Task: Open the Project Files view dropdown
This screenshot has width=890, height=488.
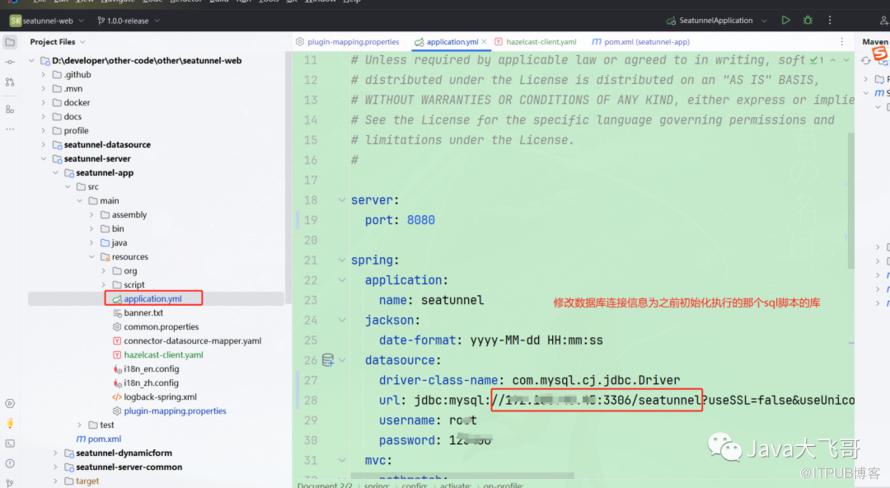Action: [x=84, y=42]
